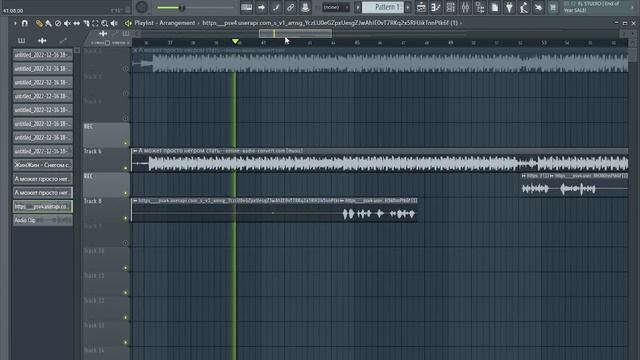Click the time display 41:08:00
This screenshot has width=640, height=360.
(x=13, y=11)
